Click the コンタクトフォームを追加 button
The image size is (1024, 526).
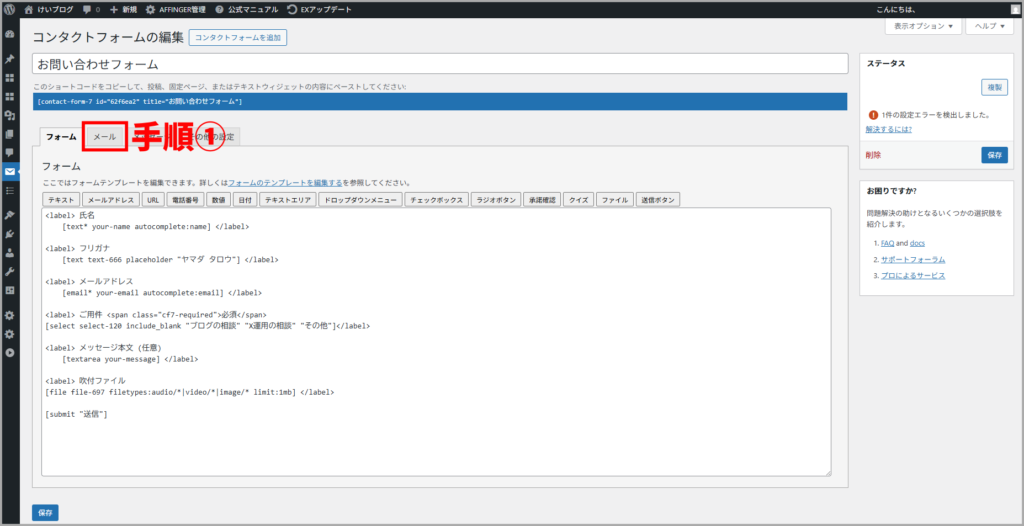coord(238,38)
